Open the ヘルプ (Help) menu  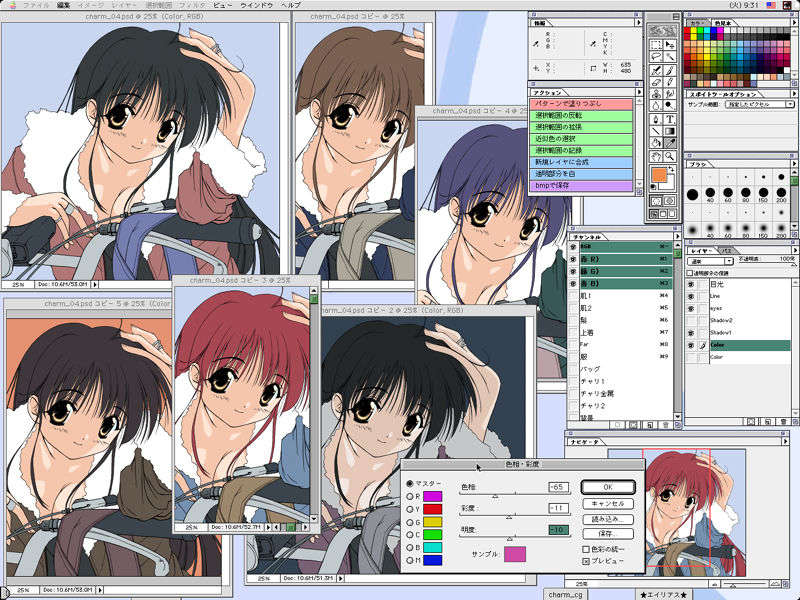291,5
